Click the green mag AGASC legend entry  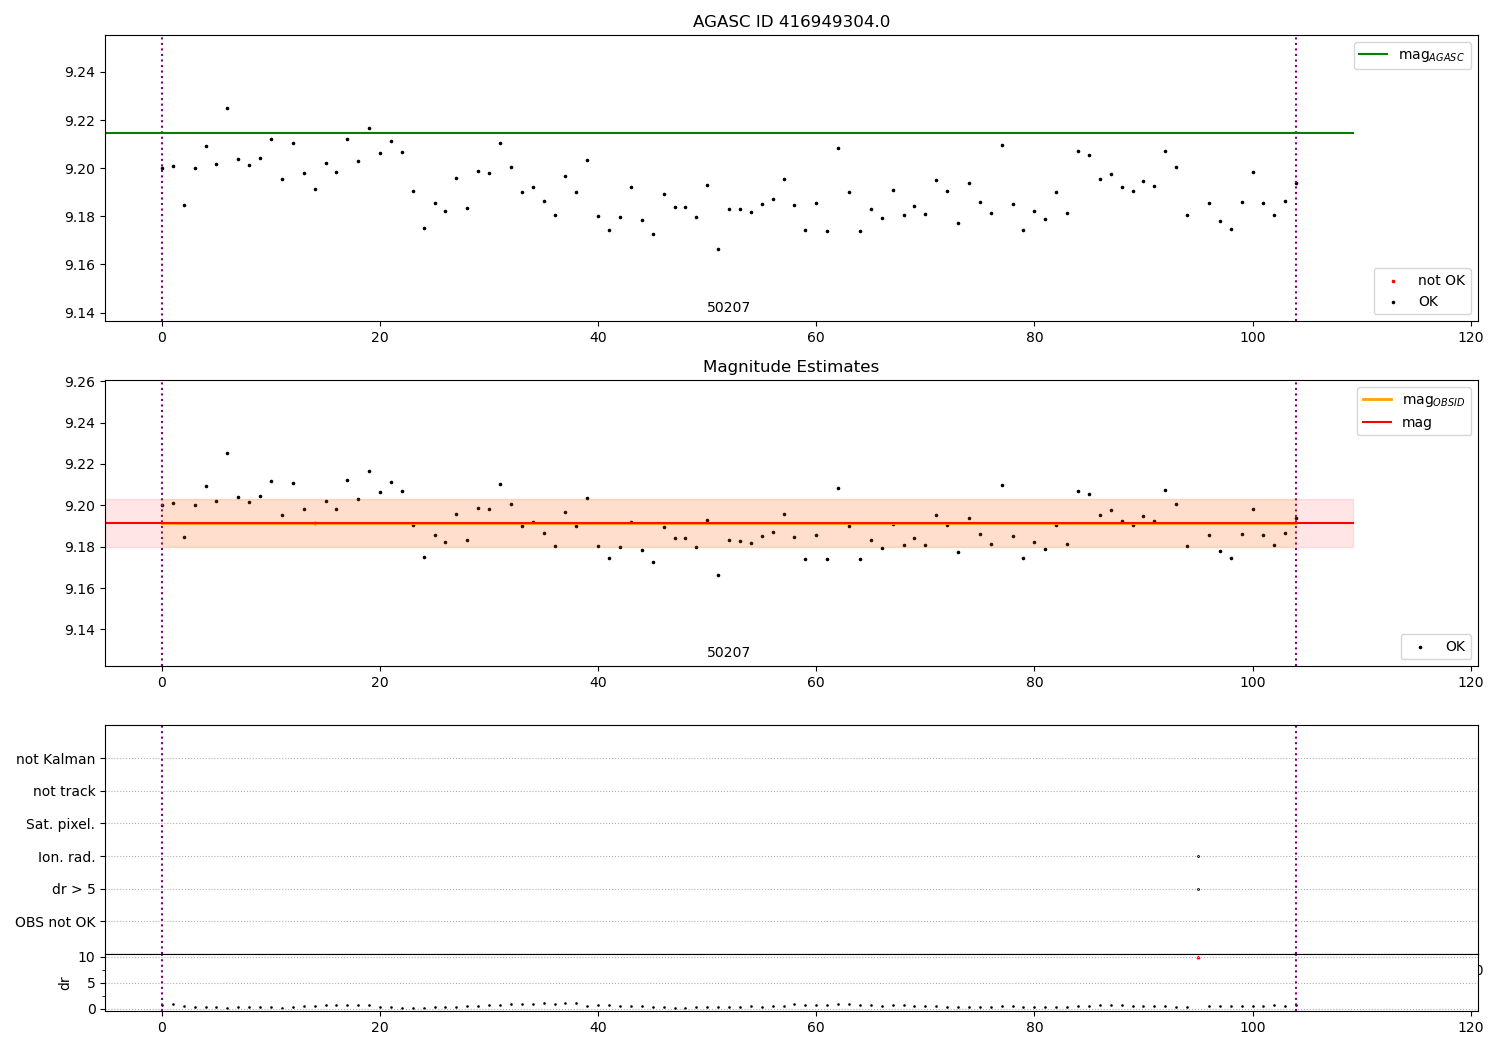(x=1412, y=56)
